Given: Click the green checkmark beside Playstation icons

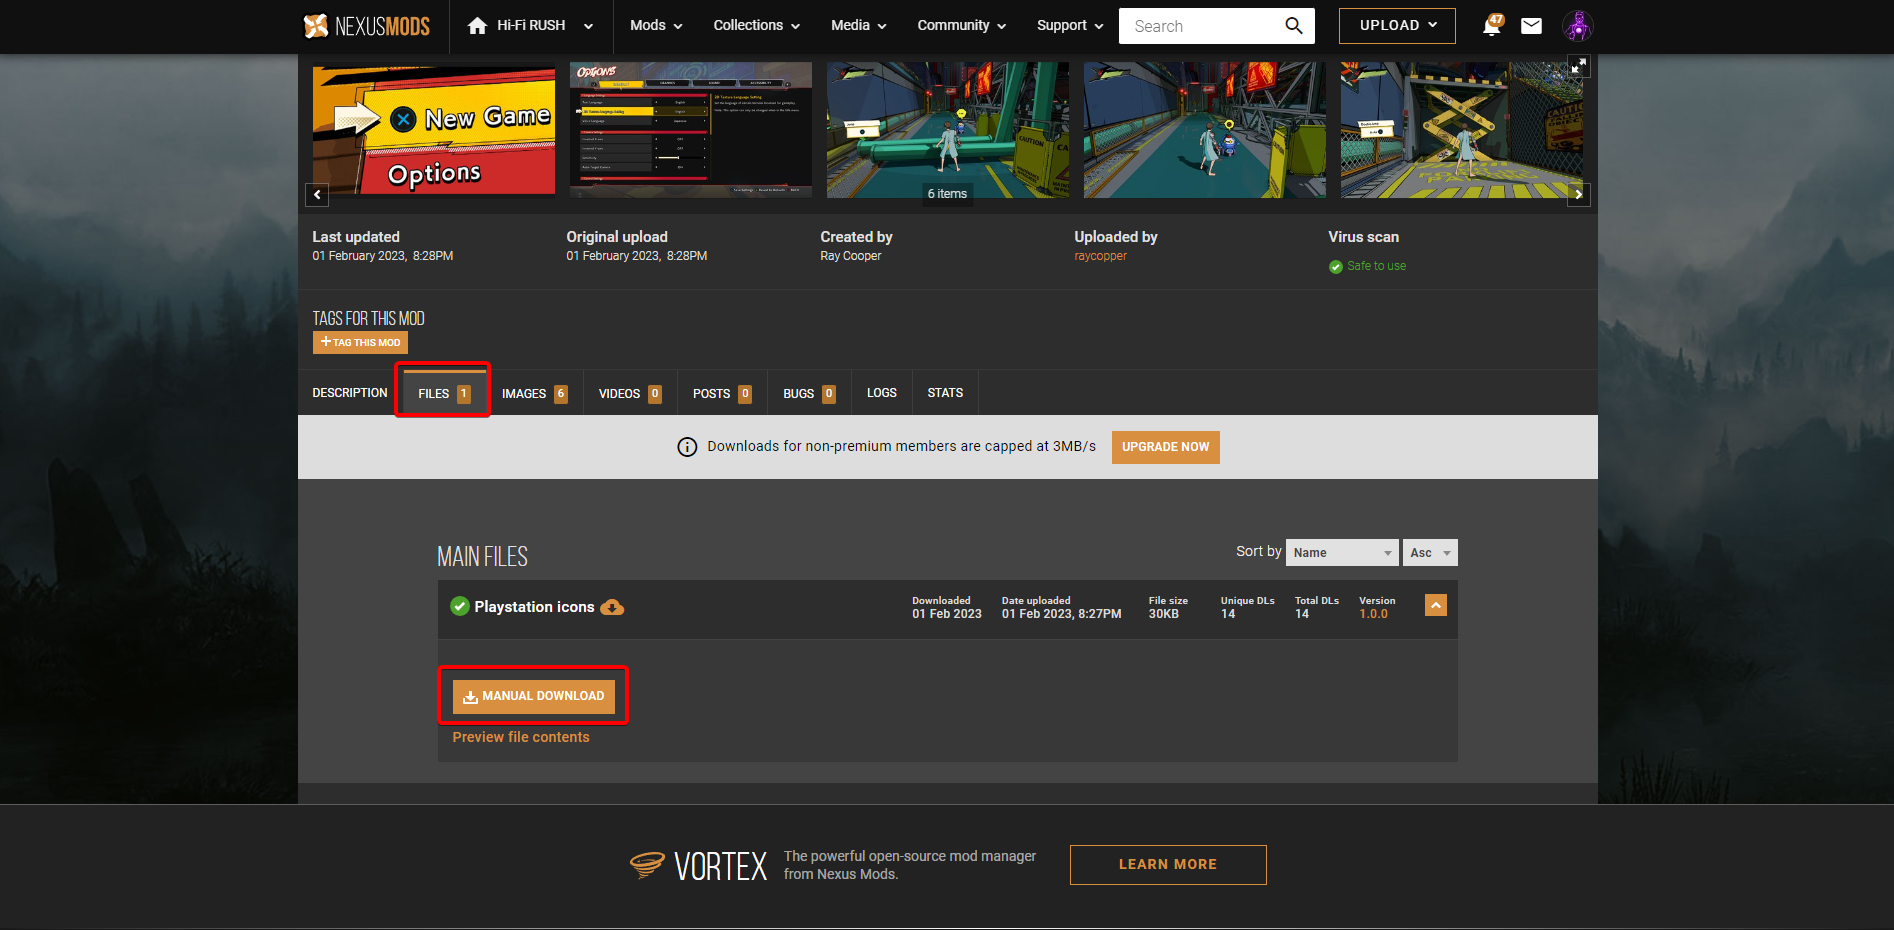Looking at the screenshot, I should click(460, 606).
